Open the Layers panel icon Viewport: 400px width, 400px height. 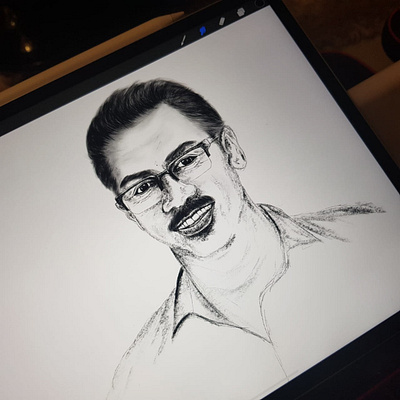[241, 12]
